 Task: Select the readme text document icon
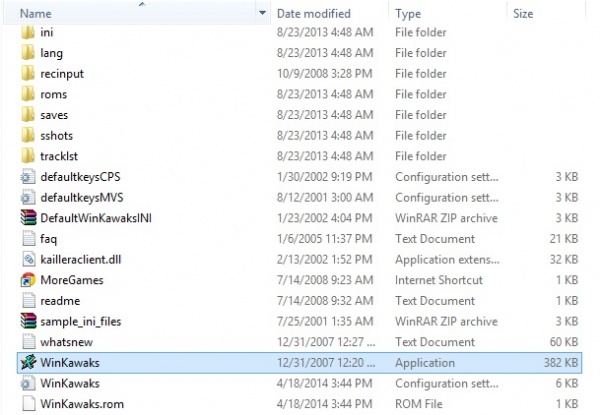click(x=28, y=301)
